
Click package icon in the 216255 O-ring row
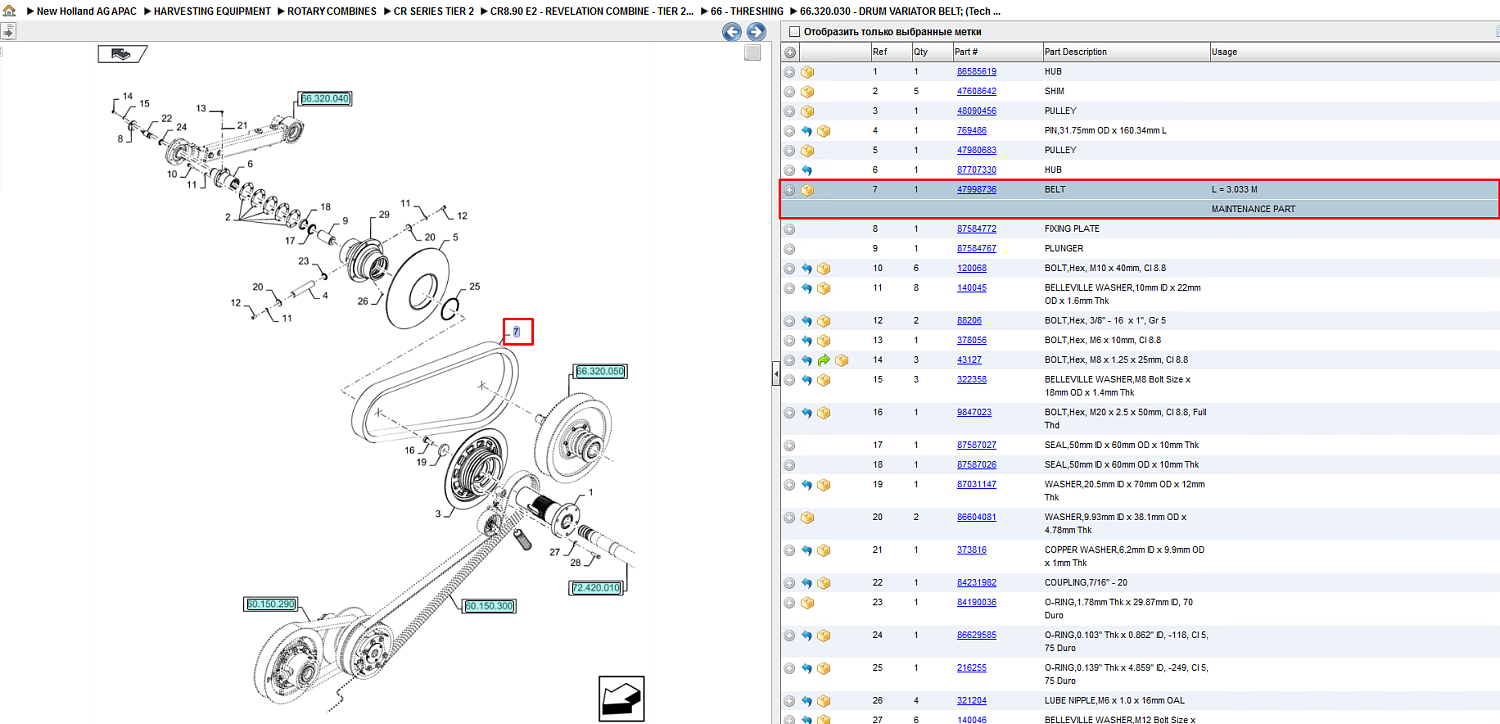tap(824, 668)
